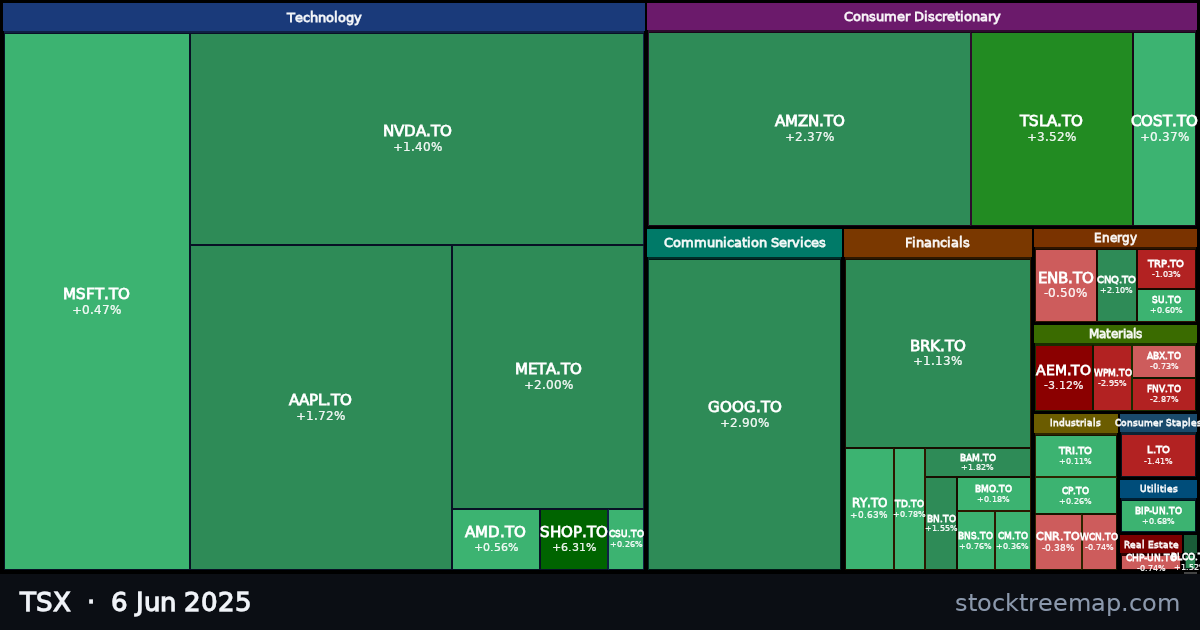1200x630 pixels.
Task: Select the AEM.TO -3.12% tile
Action: 1063,377
